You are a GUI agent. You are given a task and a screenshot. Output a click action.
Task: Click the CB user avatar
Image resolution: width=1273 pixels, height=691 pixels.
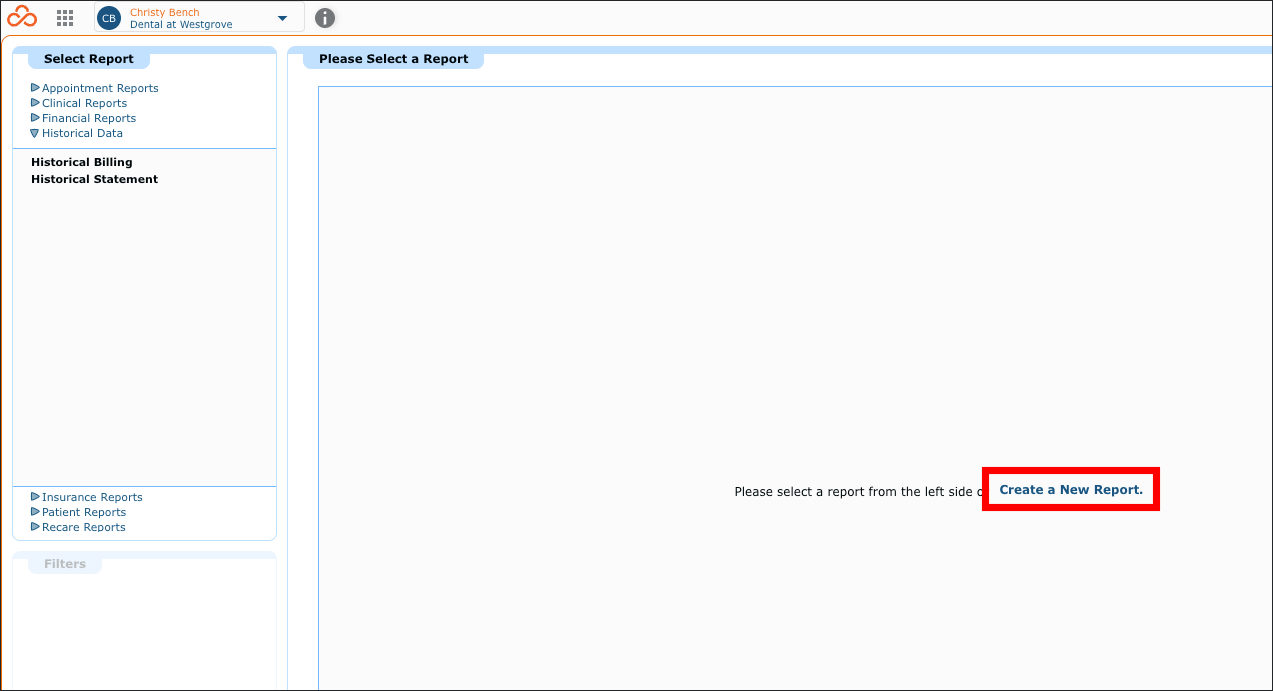click(109, 18)
